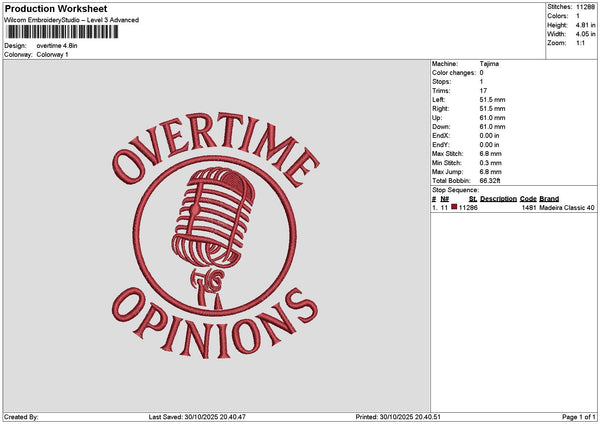
Task: Click the needle number 11 in stop row
Action: tap(444, 208)
